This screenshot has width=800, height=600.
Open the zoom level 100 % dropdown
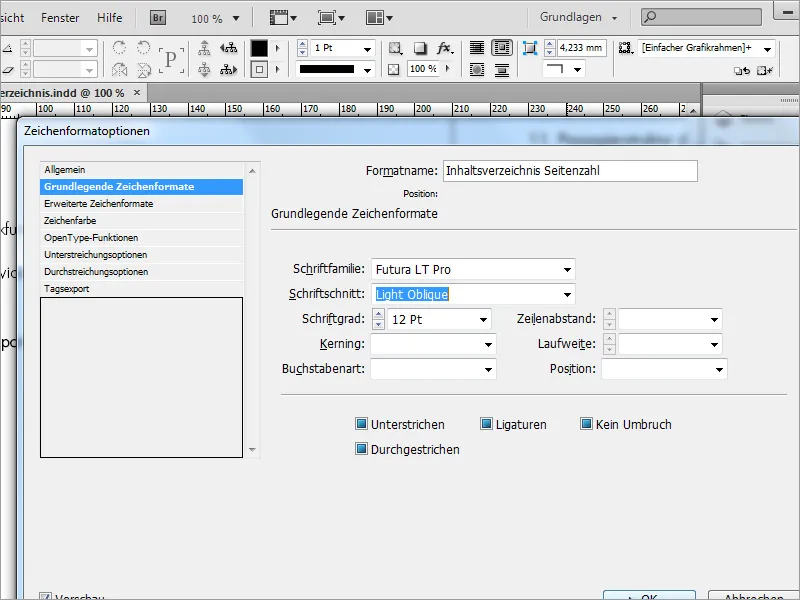coord(236,19)
